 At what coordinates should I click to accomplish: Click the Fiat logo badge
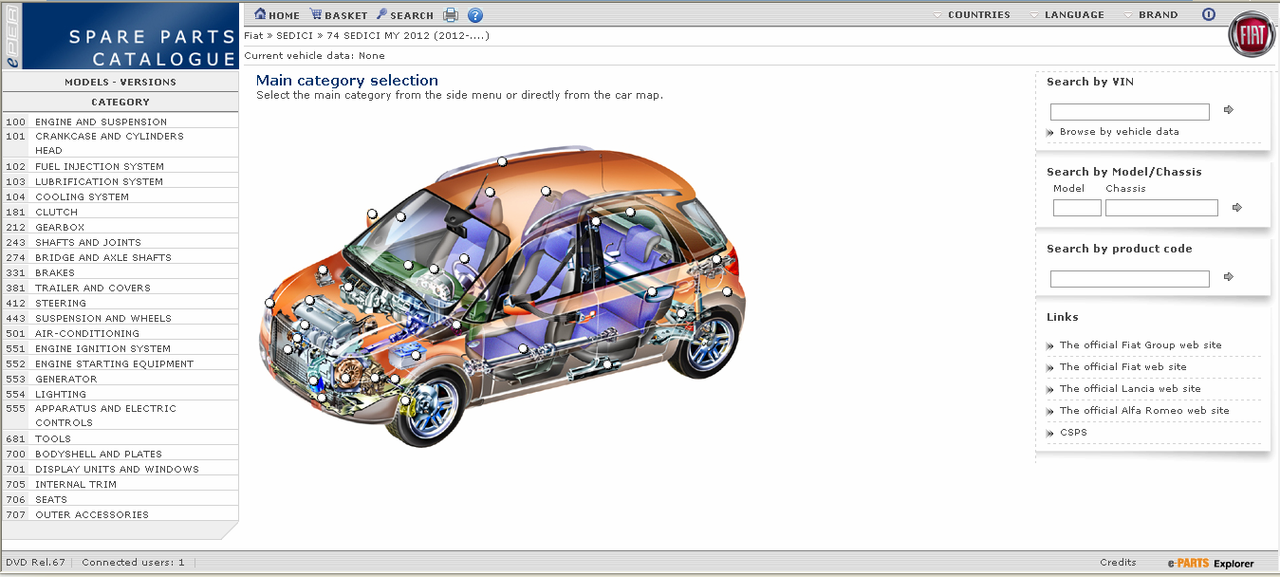[x=1253, y=35]
